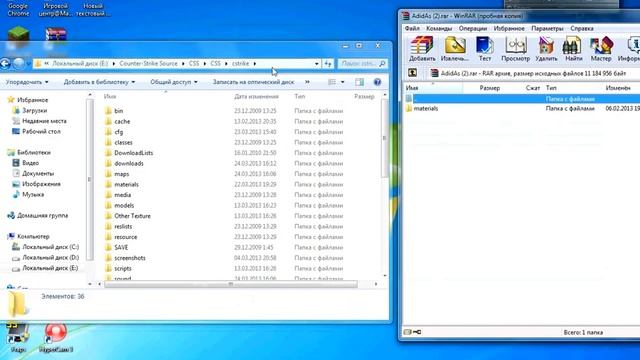Open Explorer help question mark icon
The width and height of the screenshot is (640, 360).
(x=377, y=82)
